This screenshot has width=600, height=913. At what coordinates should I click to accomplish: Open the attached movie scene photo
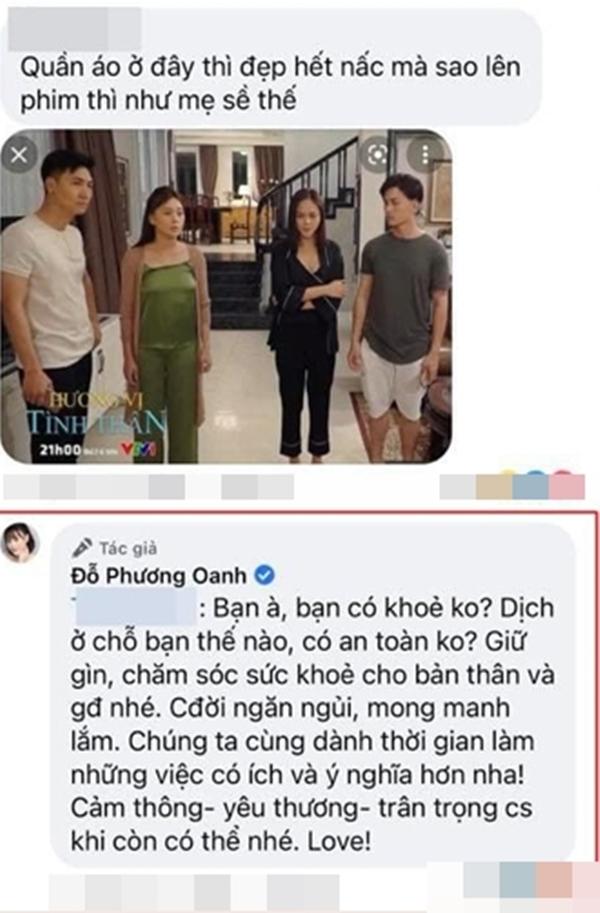point(226,296)
